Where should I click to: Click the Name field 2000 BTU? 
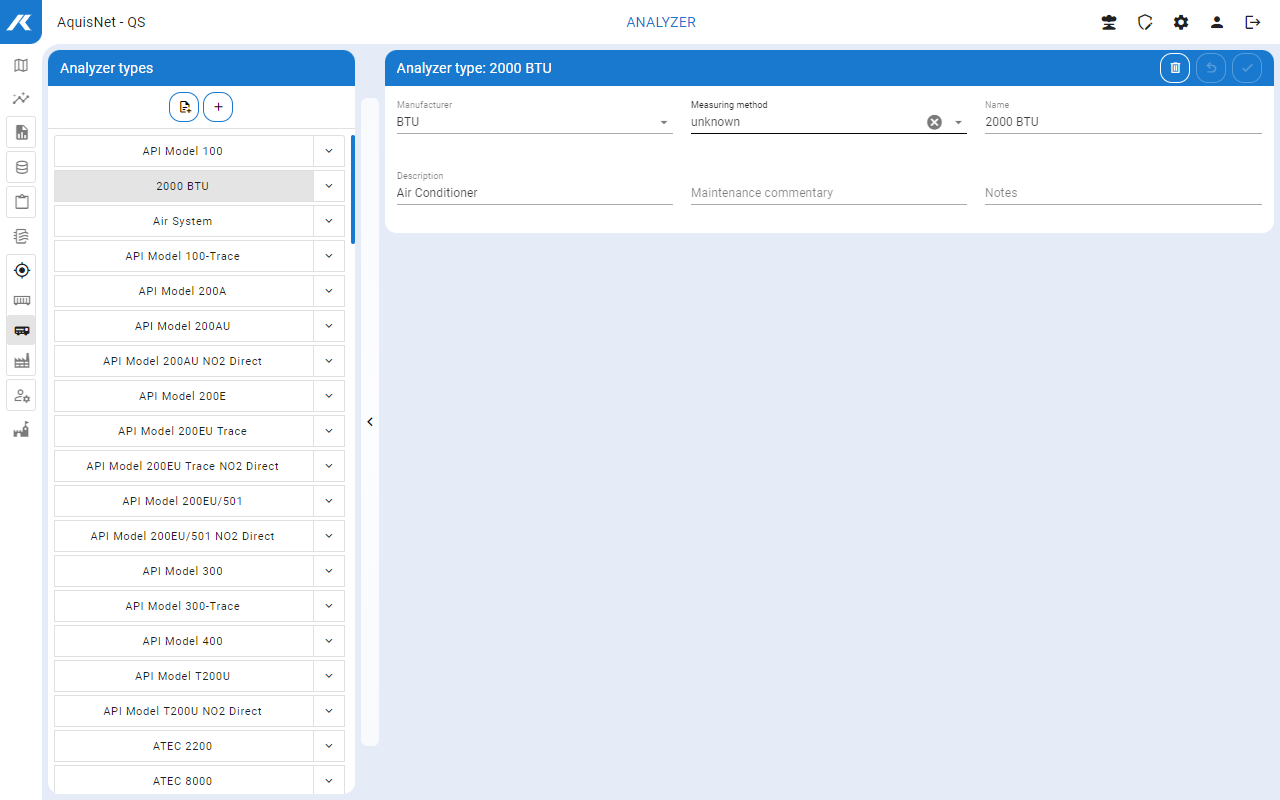point(1123,122)
